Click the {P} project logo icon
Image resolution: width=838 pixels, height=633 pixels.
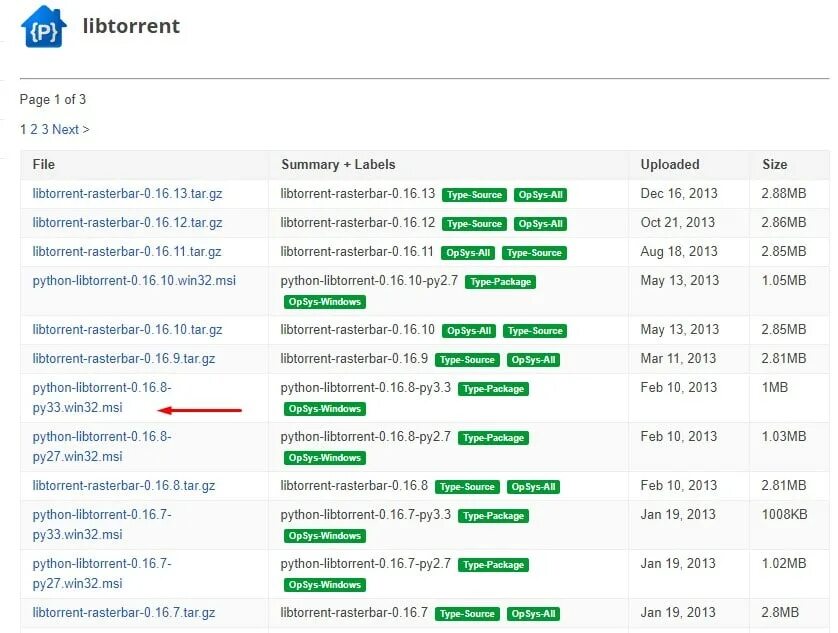pyautogui.click(x=42, y=25)
